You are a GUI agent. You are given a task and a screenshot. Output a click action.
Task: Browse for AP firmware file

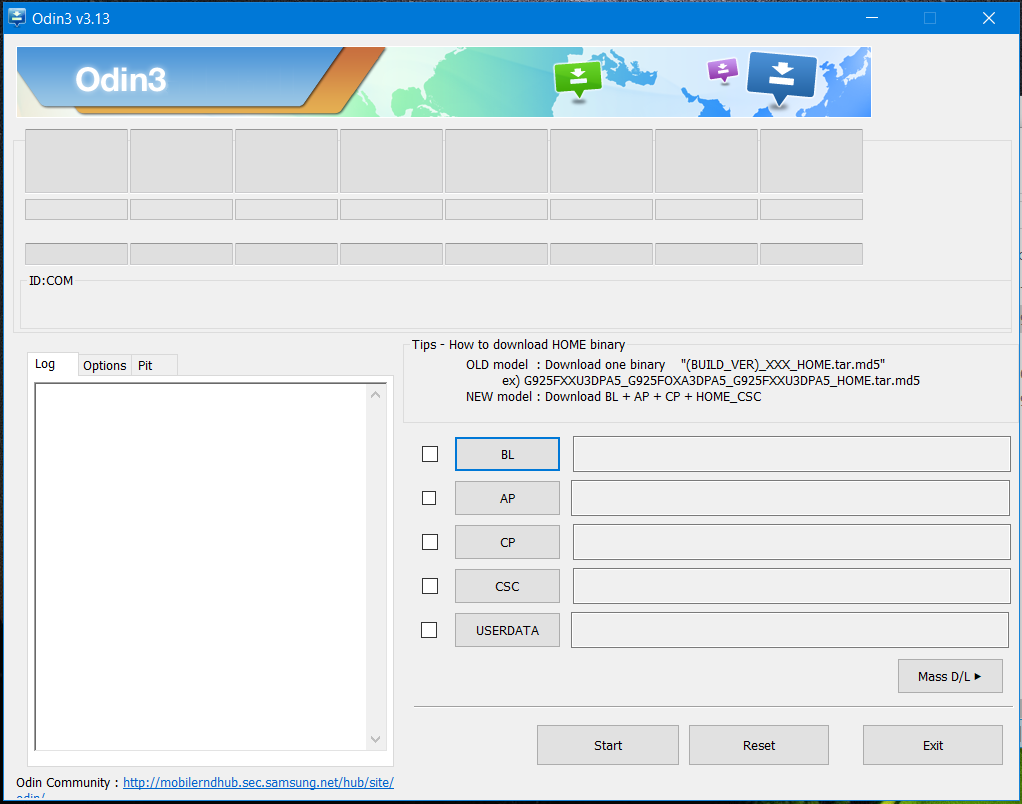tap(507, 498)
